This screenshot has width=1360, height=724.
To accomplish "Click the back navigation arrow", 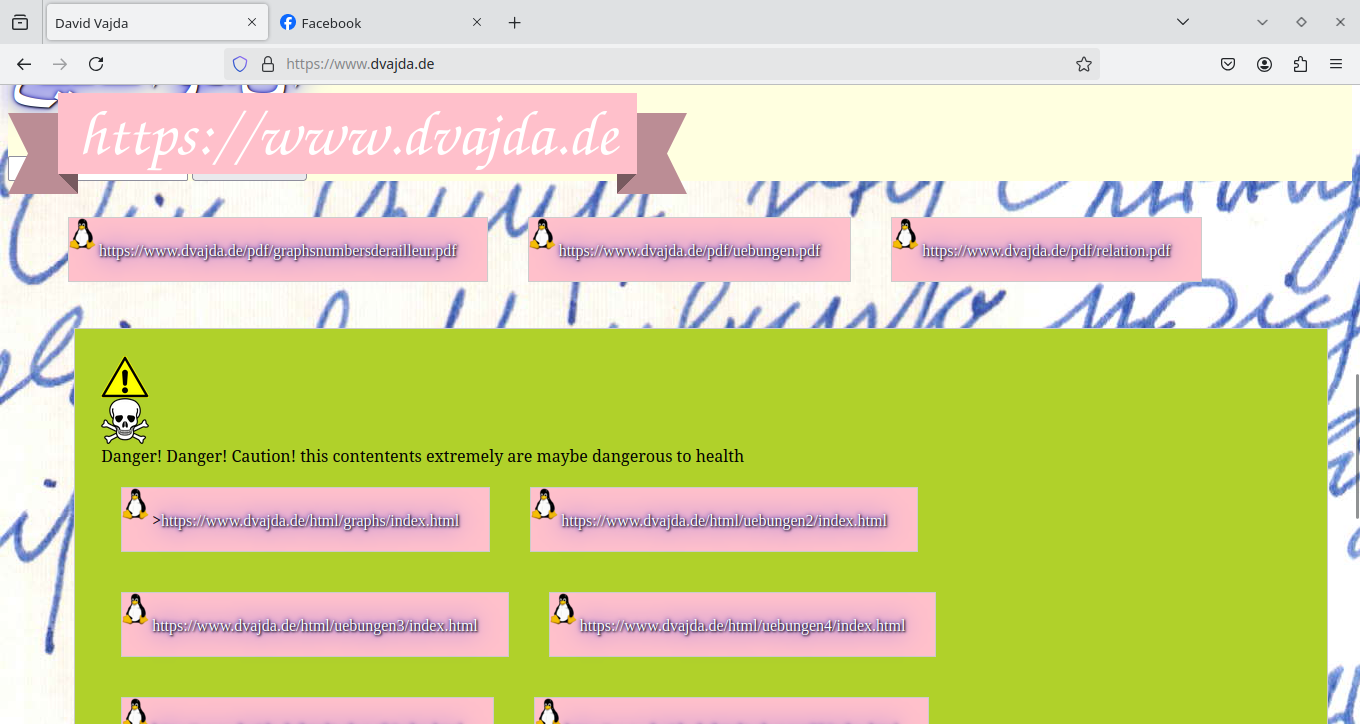I will pos(24,63).
